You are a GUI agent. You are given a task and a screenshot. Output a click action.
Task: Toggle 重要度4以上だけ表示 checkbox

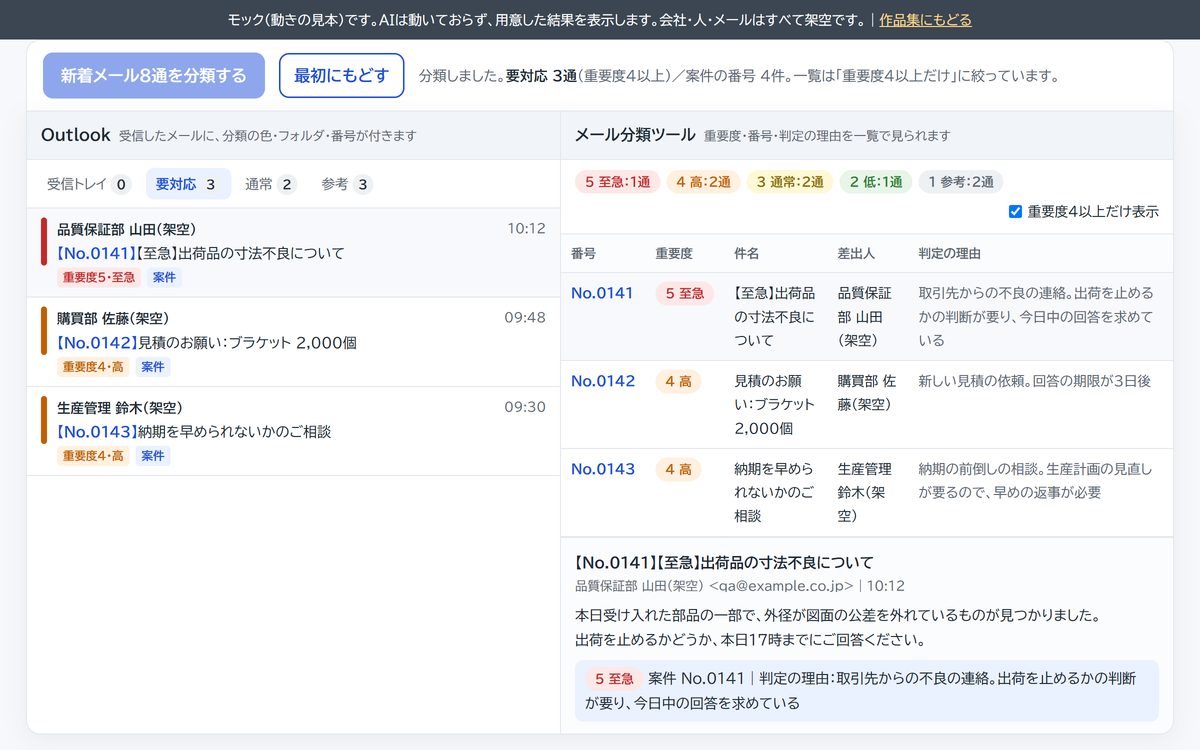(1016, 212)
